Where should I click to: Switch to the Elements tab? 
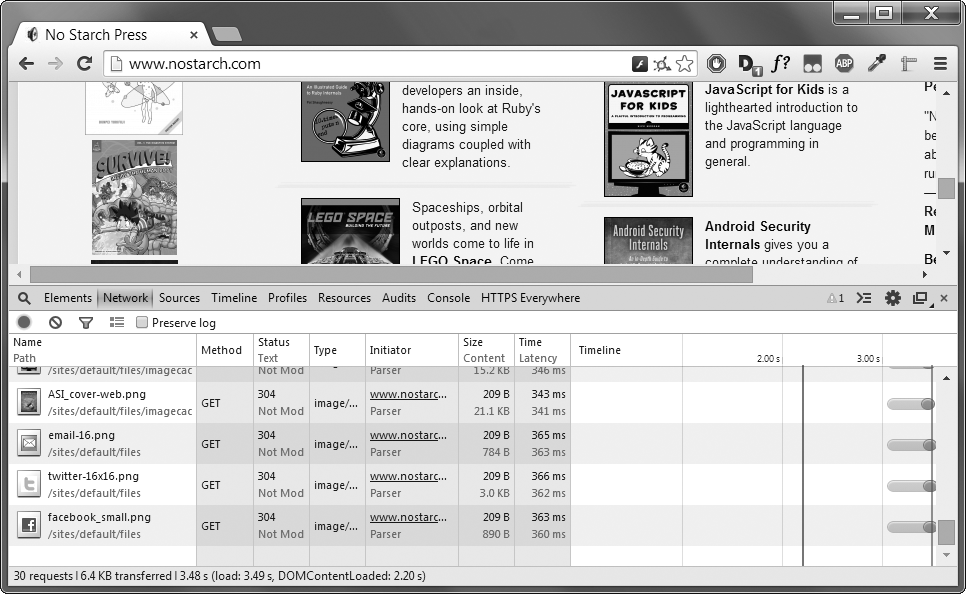(x=68, y=298)
